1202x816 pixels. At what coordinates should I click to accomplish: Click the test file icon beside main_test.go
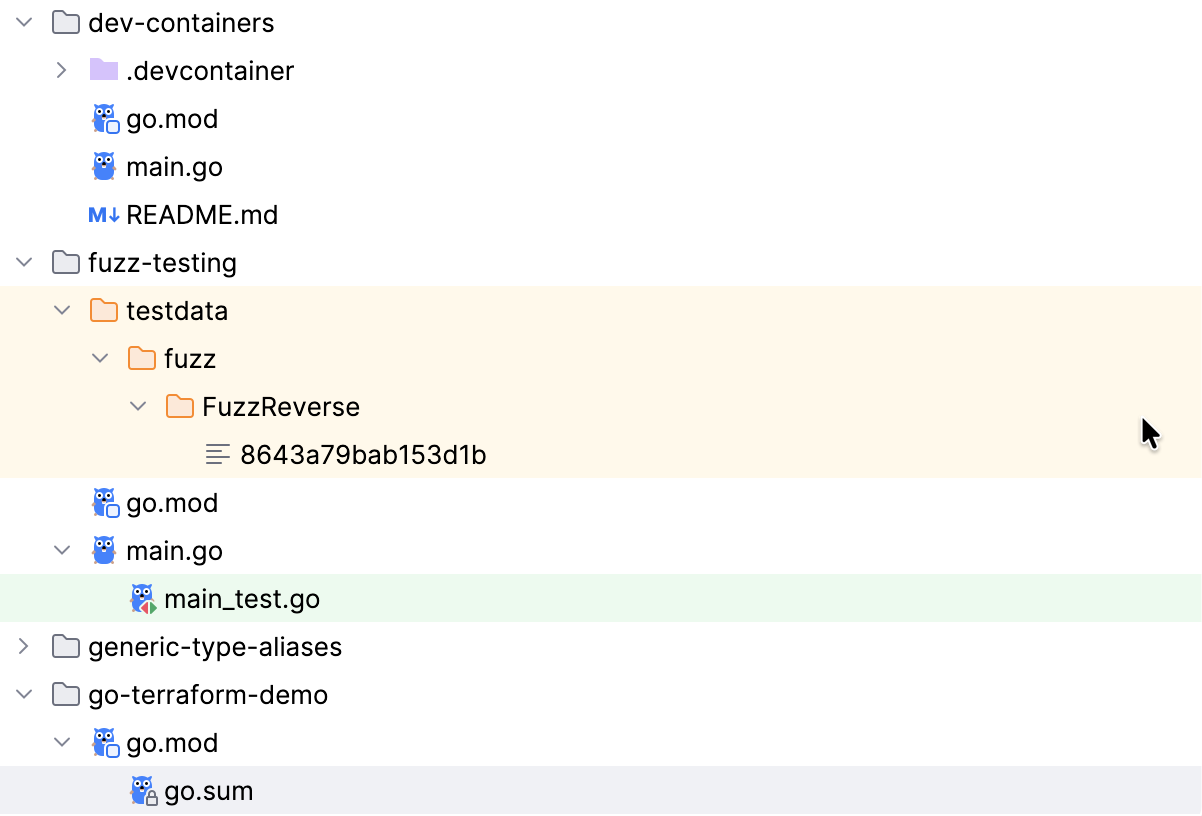[x=142, y=598]
